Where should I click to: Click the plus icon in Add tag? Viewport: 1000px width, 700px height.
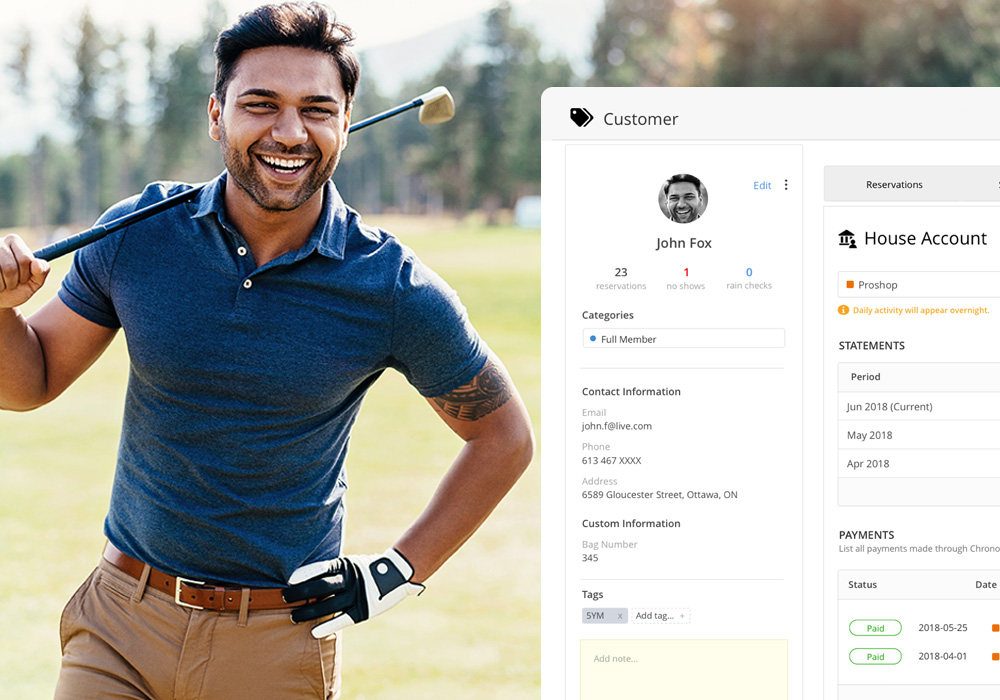tap(682, 616)
